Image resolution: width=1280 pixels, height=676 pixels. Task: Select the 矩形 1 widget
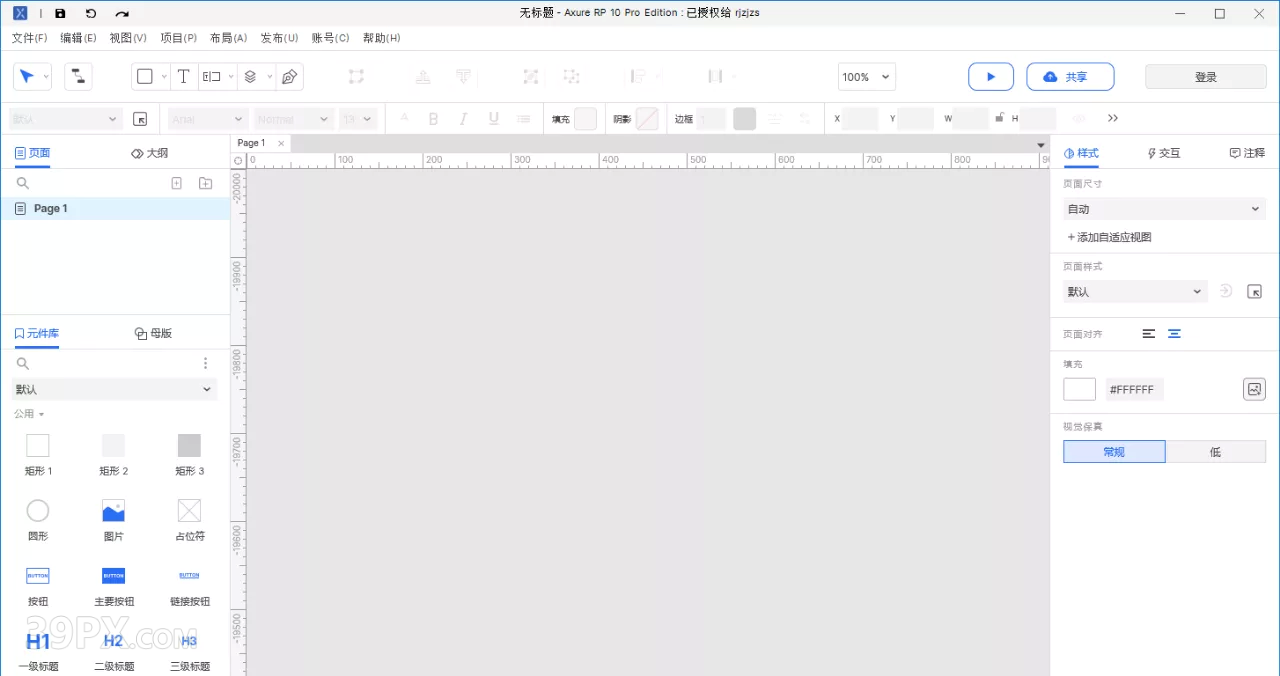tap(38, 454)
